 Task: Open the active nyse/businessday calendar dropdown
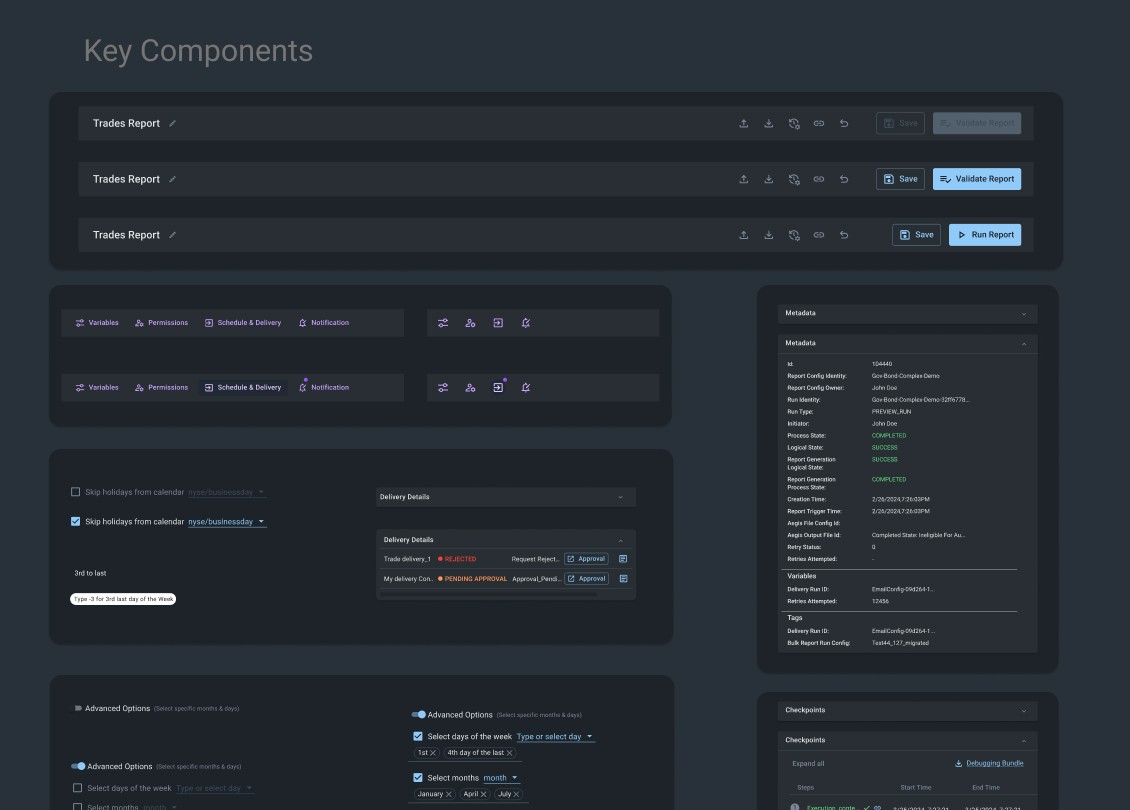227,522
